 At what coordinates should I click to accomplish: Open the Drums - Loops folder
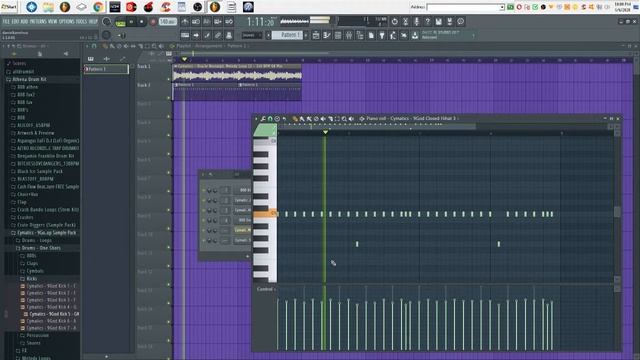coord(36,240)
